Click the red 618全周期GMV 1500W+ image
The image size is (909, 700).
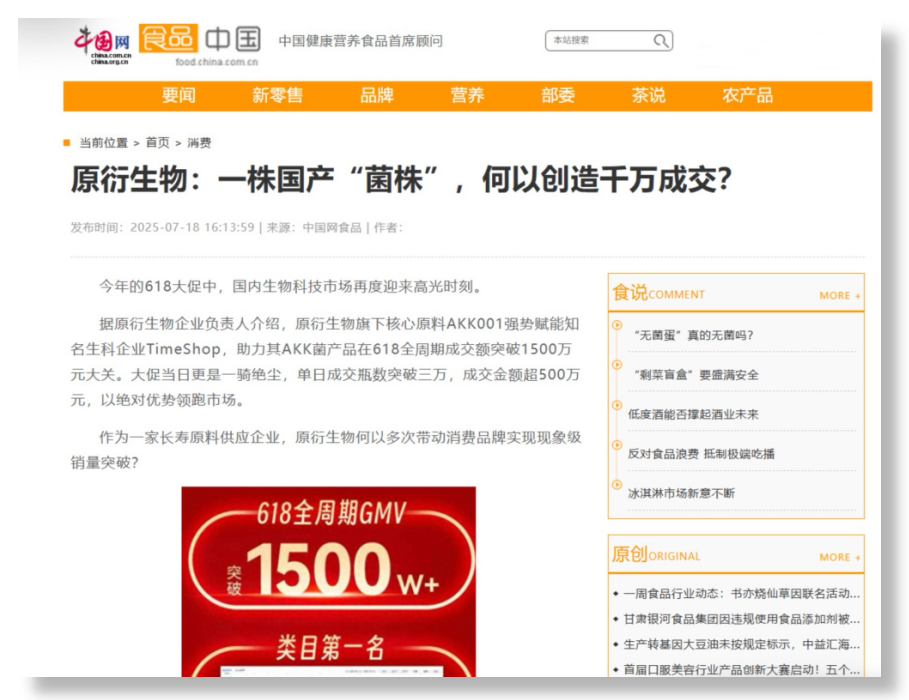329,582
